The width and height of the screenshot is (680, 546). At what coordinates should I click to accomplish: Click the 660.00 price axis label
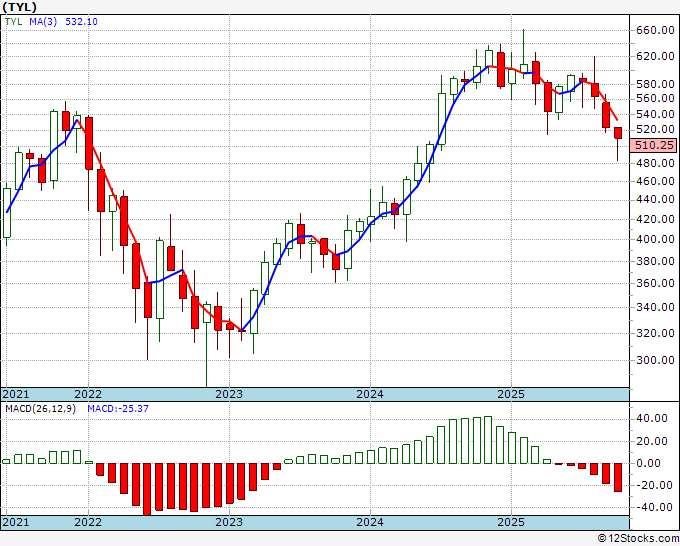pyautogui.click(x=655, y=30)
